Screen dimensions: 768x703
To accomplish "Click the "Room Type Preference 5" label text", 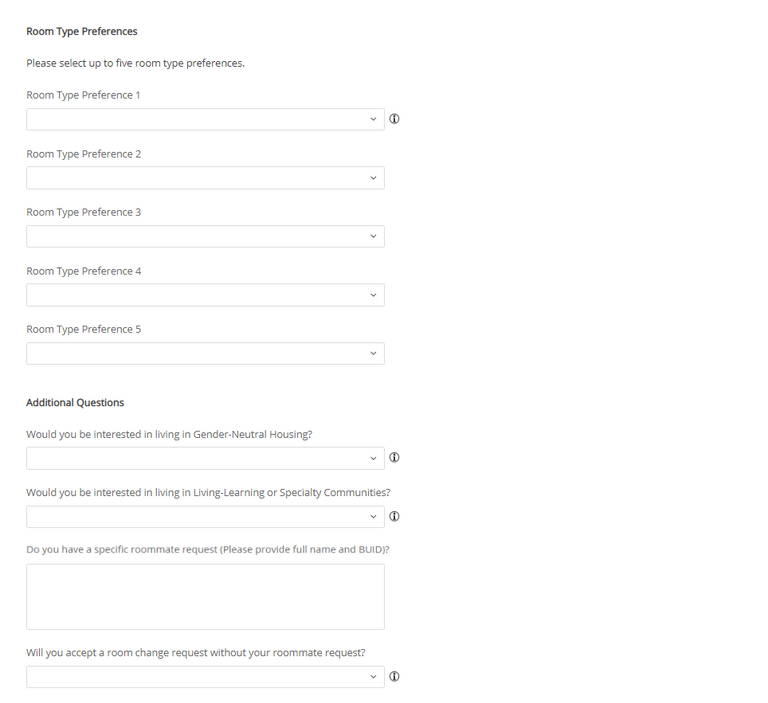I will pyautogui.click(x=83, y=329).
